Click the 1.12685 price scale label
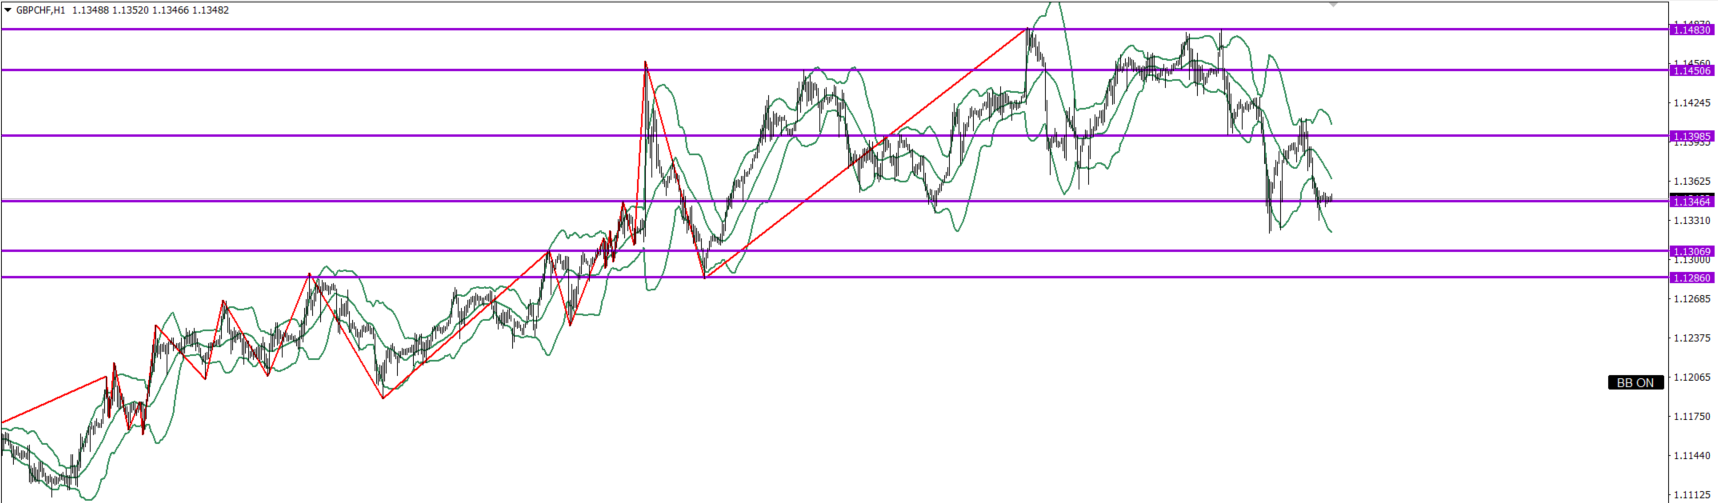 1692,299
